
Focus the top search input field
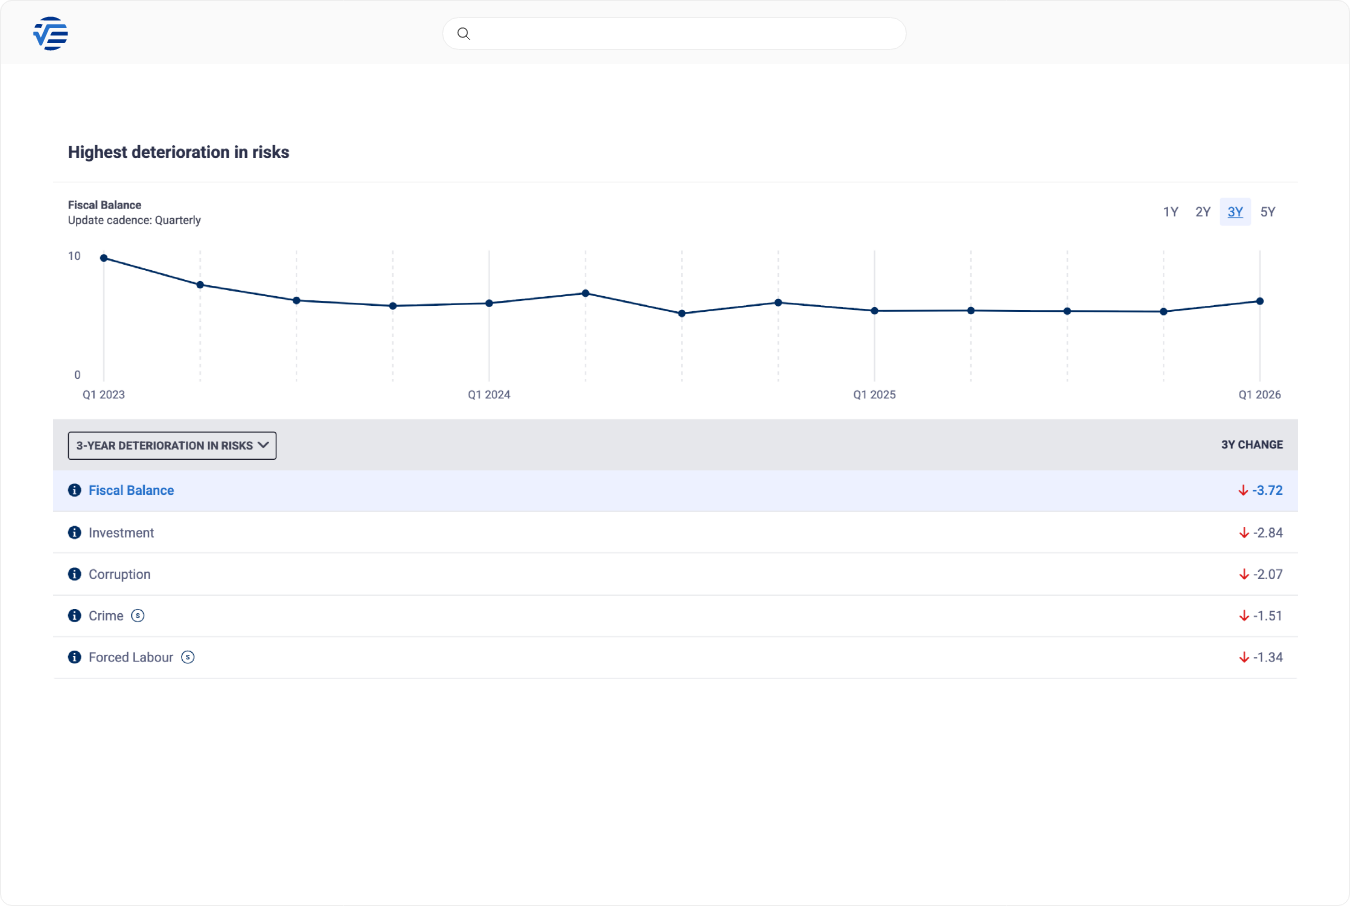point(685,34)
